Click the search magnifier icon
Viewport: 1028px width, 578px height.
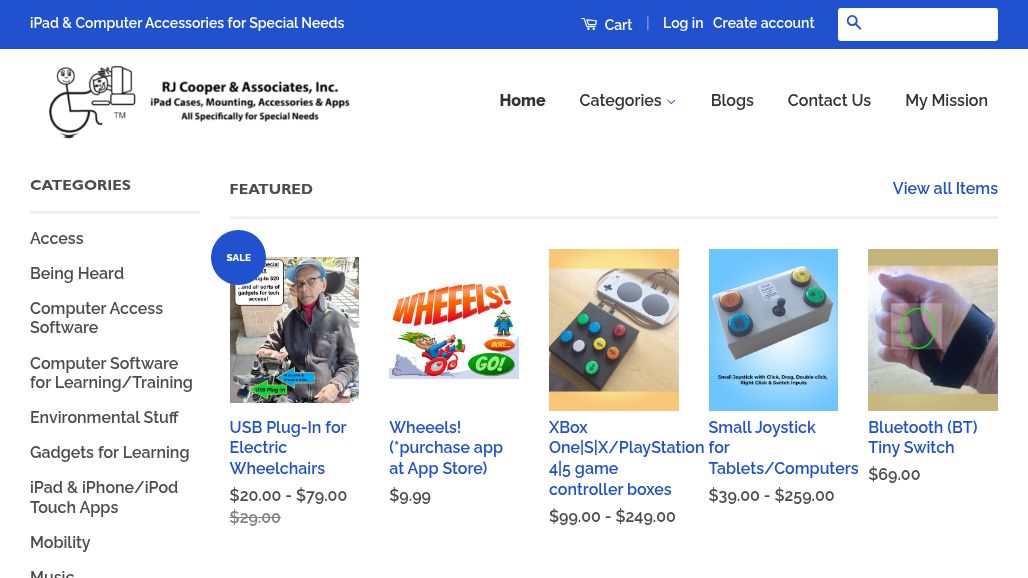coord(854,23)
